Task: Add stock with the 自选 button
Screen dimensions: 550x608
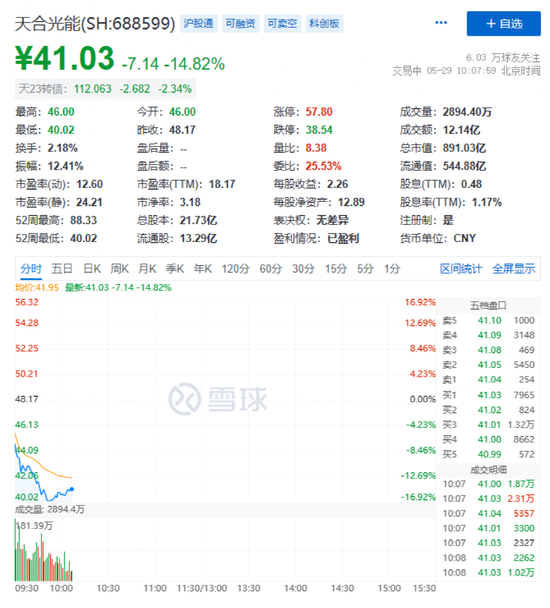Action: point(503,24)
